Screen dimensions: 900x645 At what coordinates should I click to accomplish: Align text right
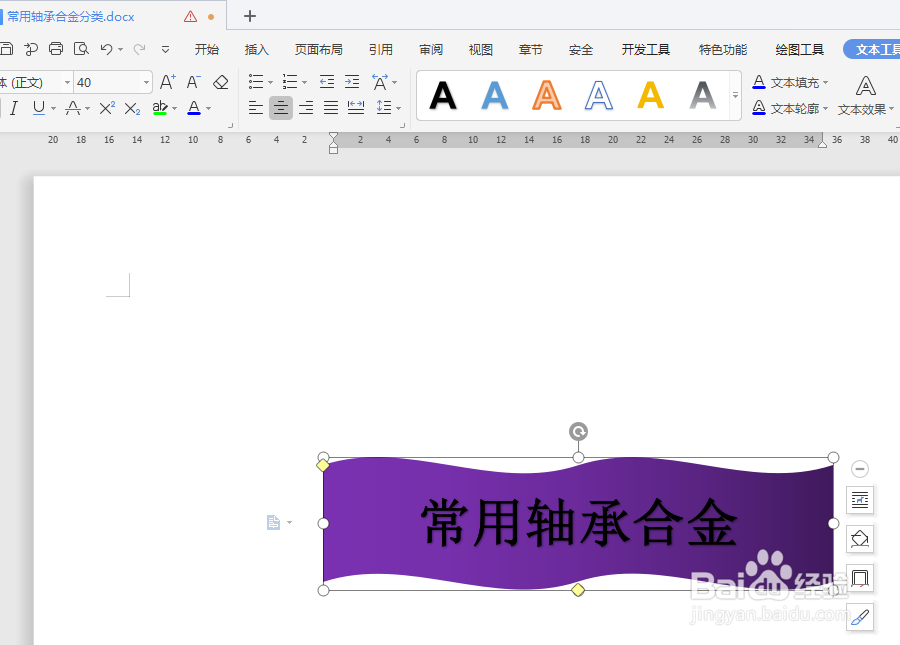[x=306, y=108]
